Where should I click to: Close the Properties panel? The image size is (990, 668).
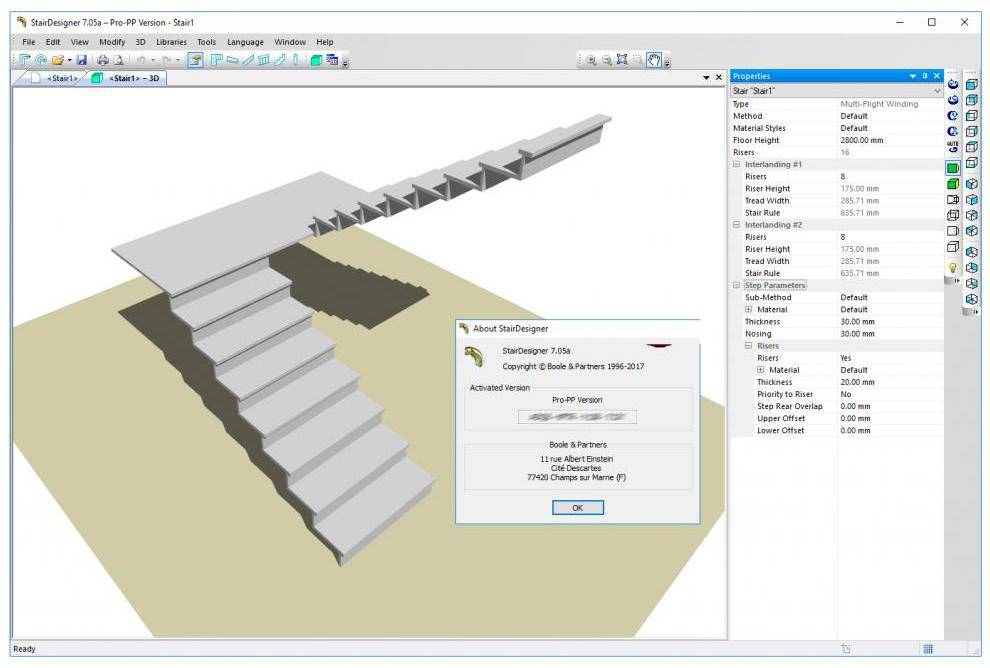pyautogui.click(x=937, y=76)
